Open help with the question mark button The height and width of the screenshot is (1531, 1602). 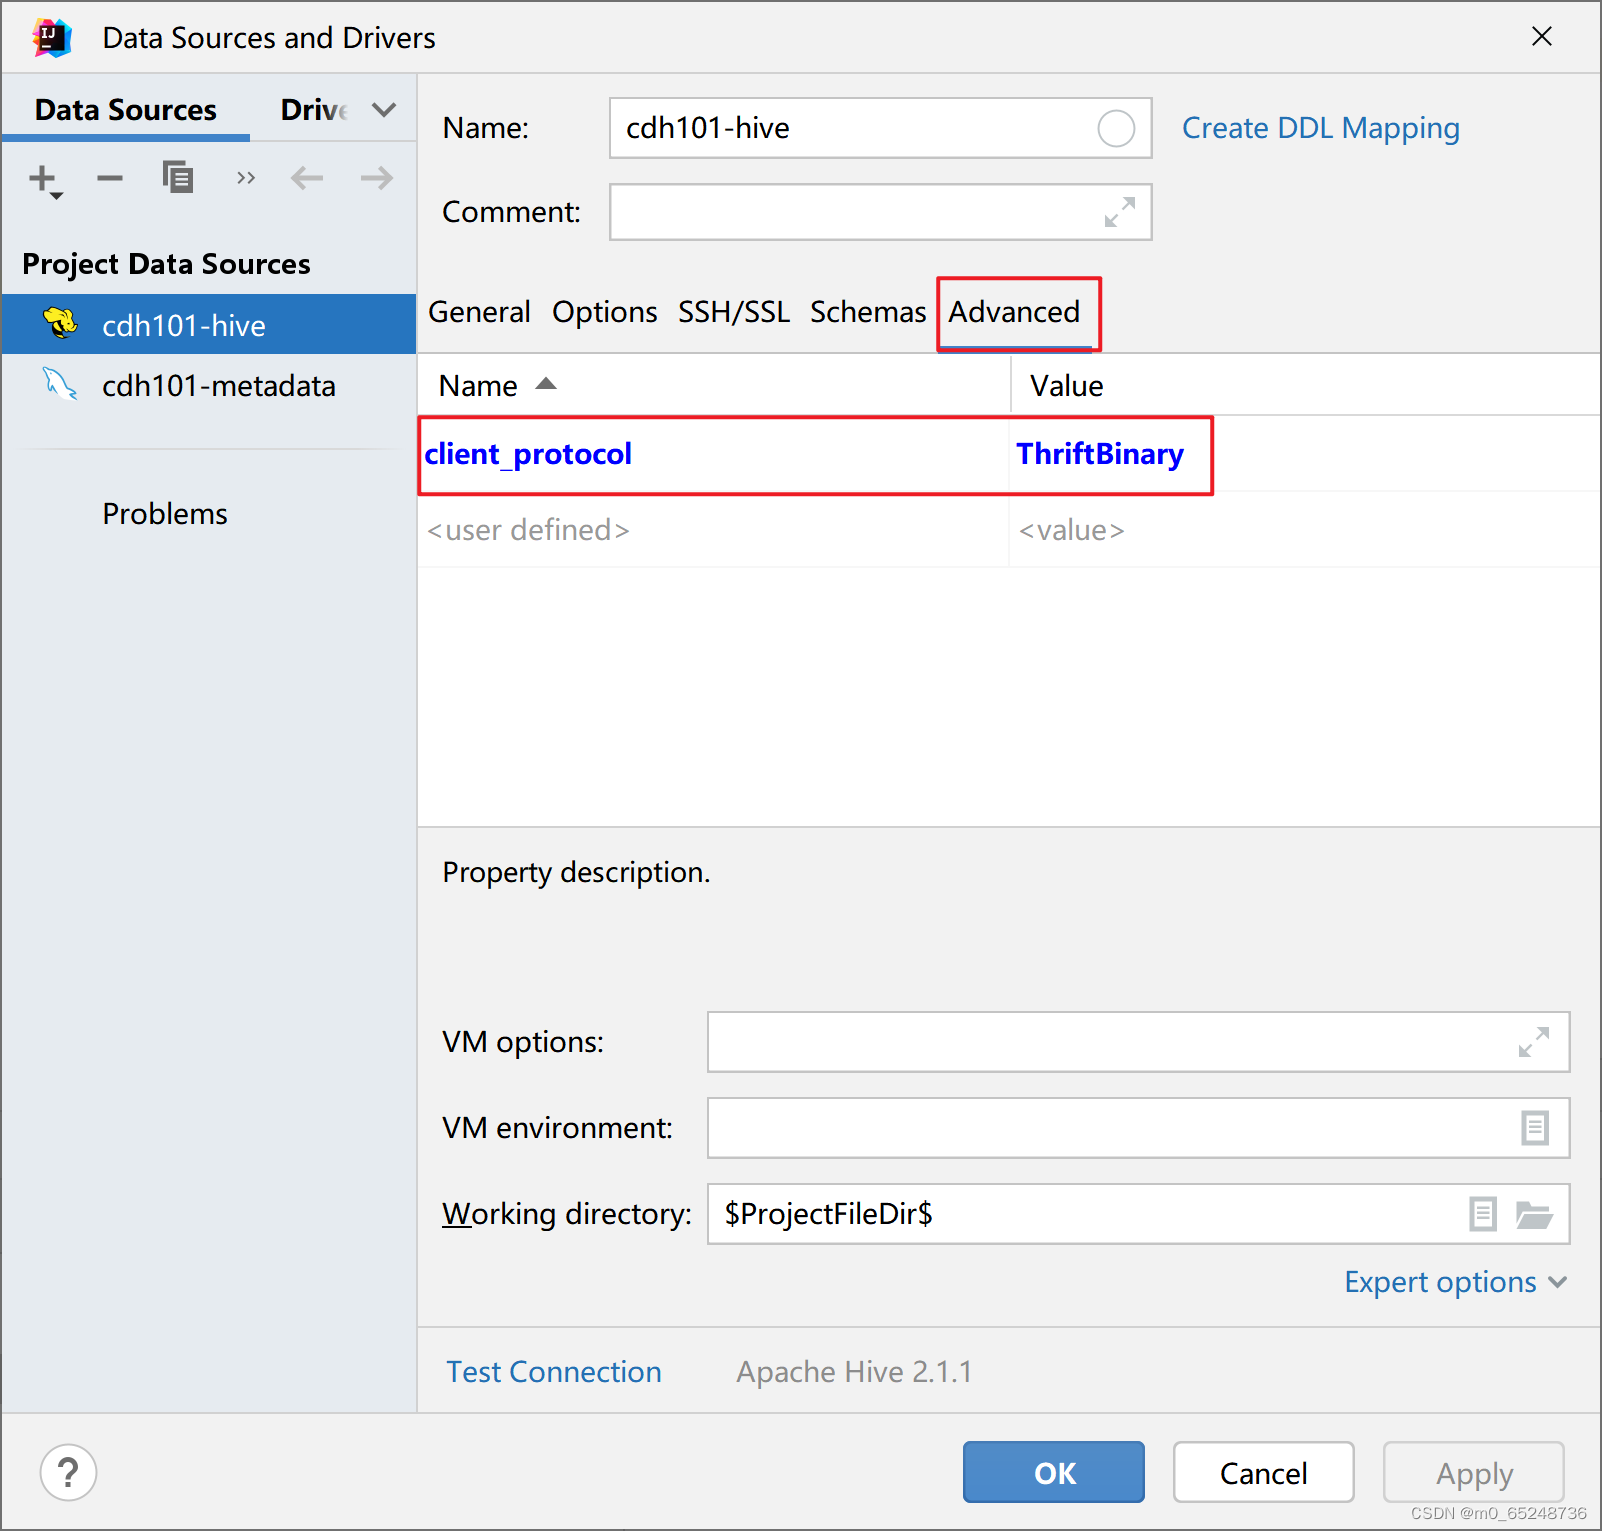68,1473
